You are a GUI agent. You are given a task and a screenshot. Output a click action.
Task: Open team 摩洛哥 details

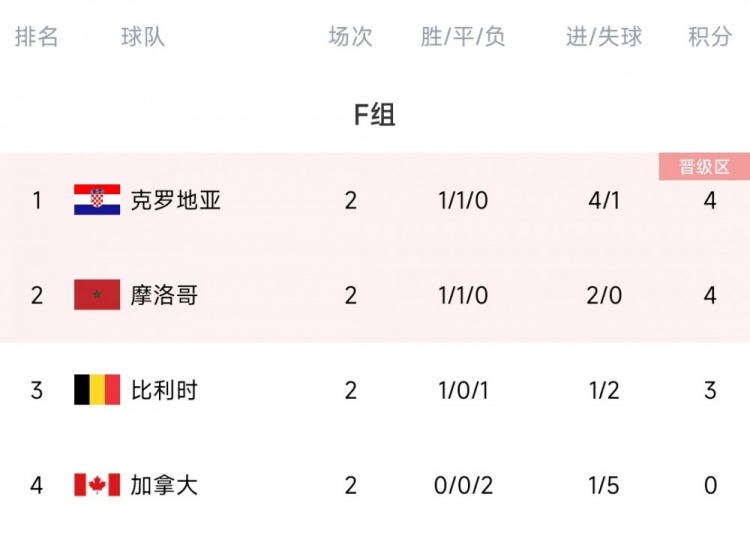(x=164, y=295)
